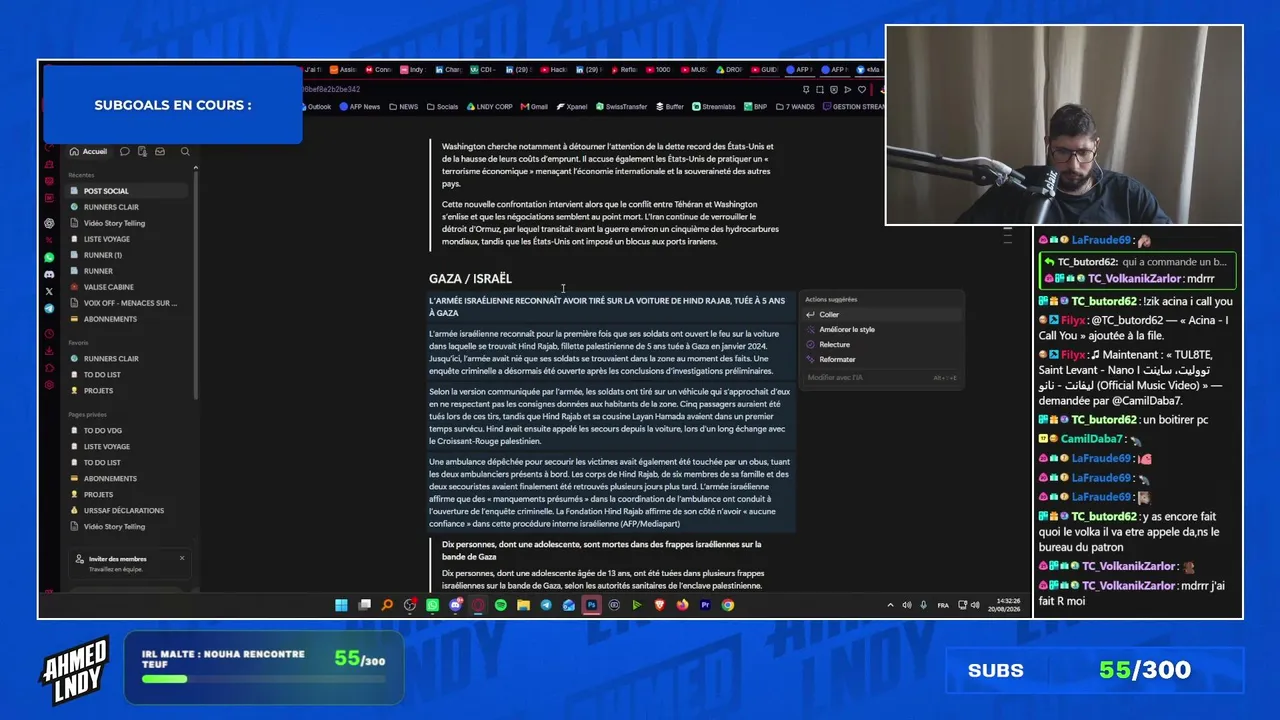The image size is (1280, 720).
Task: Open Premiere Pro from the taskbar
Action: (705, 605)
